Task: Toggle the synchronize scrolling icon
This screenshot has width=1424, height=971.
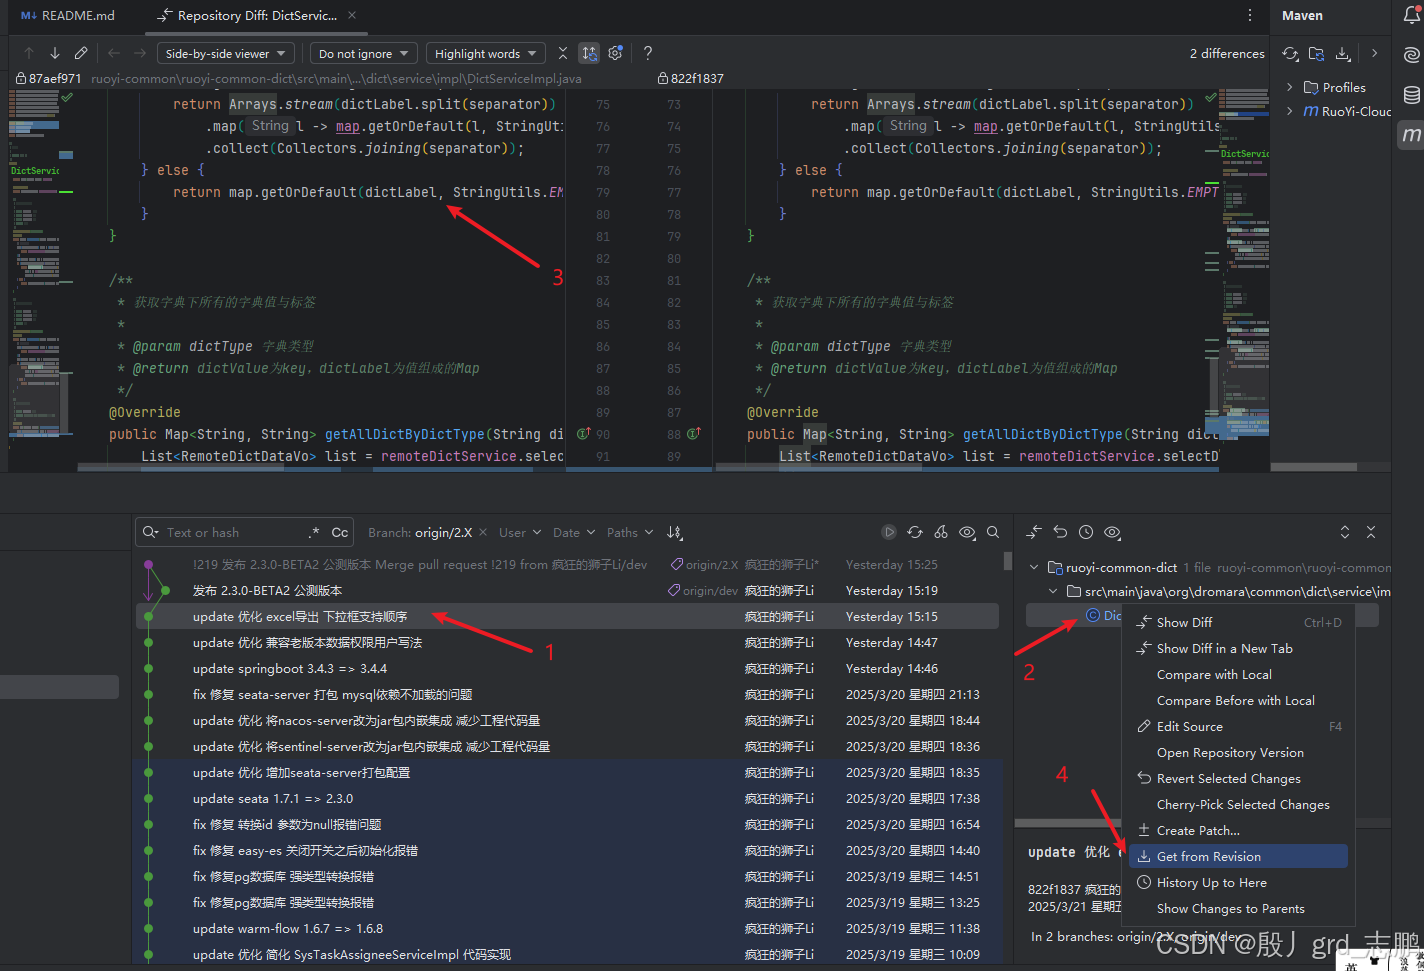Action: coord(589,53)
